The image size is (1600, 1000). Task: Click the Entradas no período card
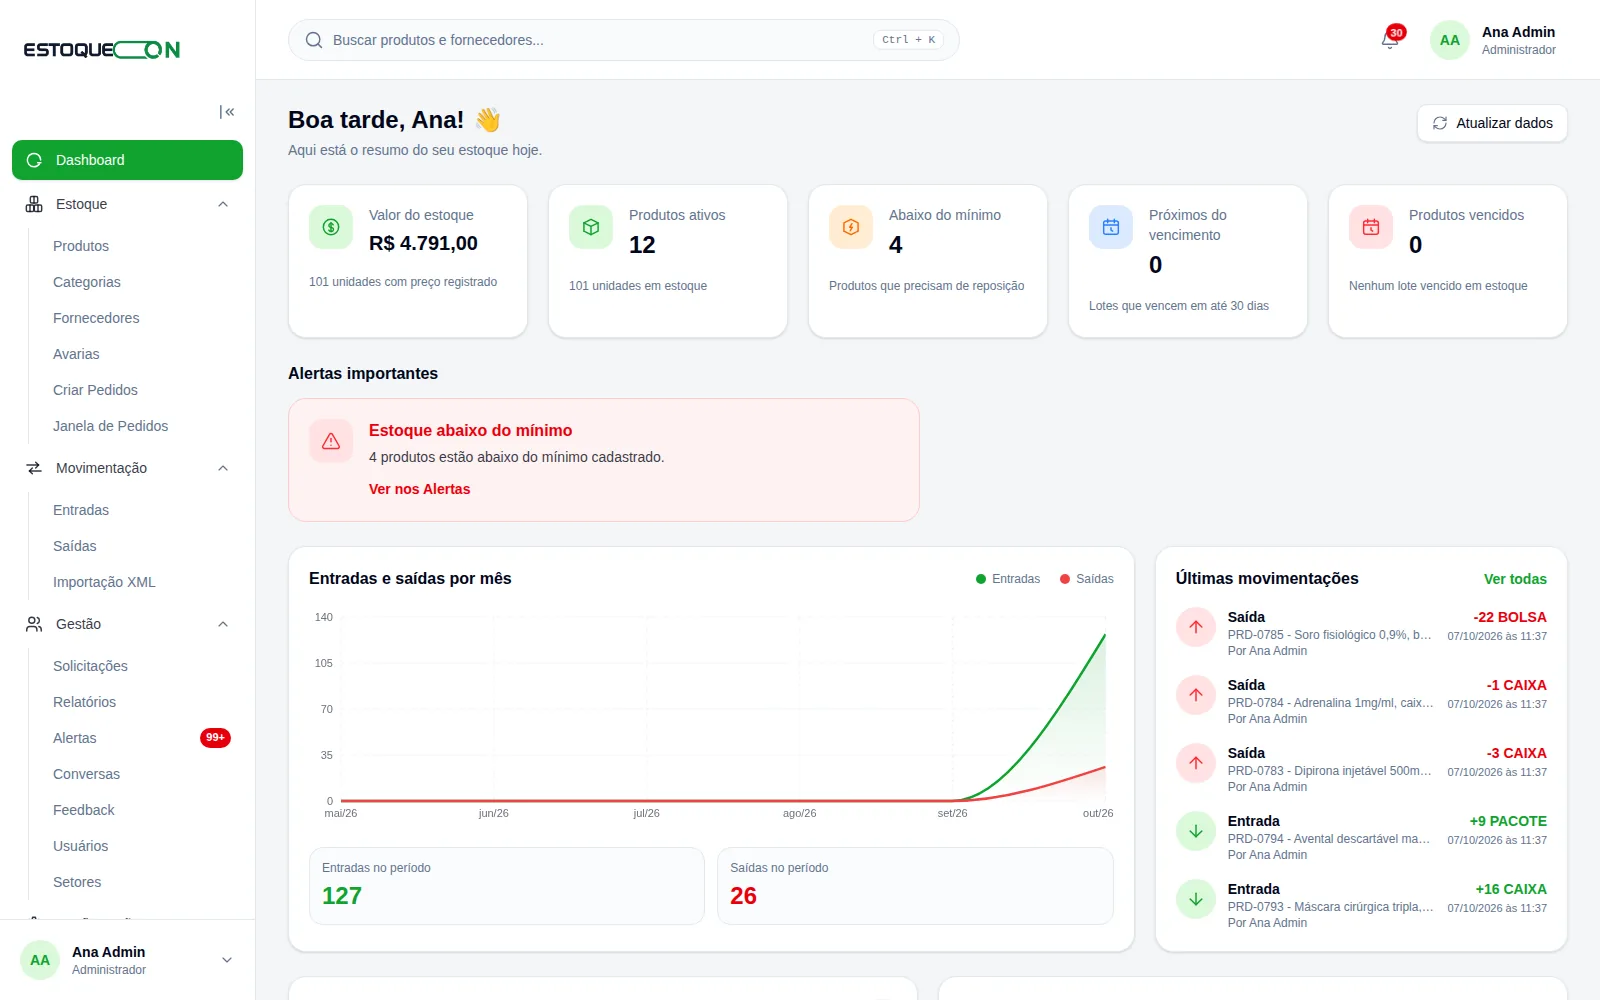507,886
